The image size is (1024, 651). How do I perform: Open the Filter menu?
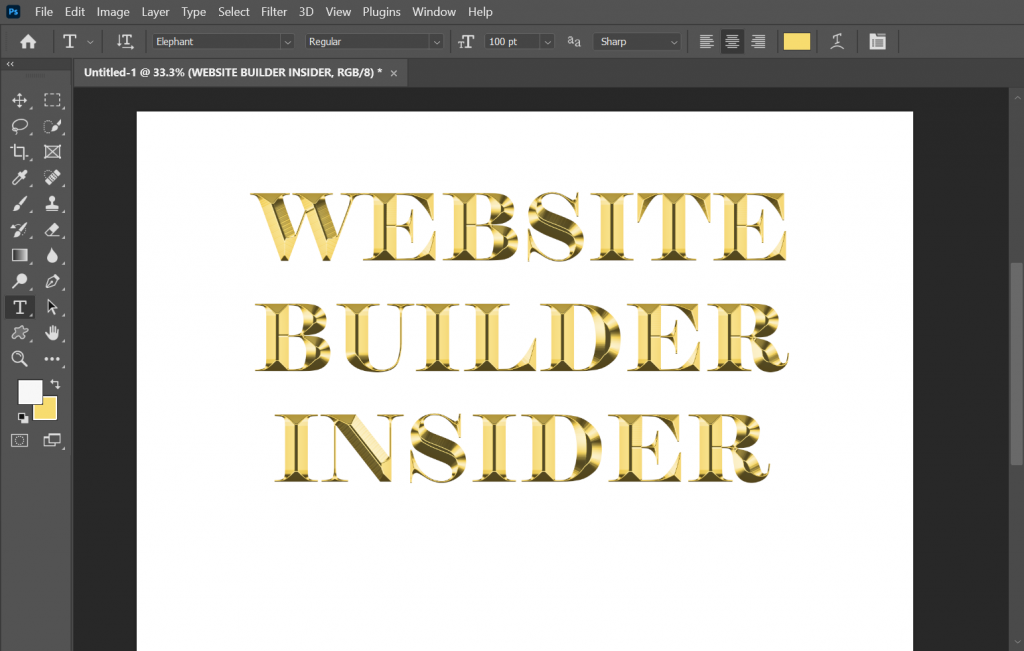(274, 11)
